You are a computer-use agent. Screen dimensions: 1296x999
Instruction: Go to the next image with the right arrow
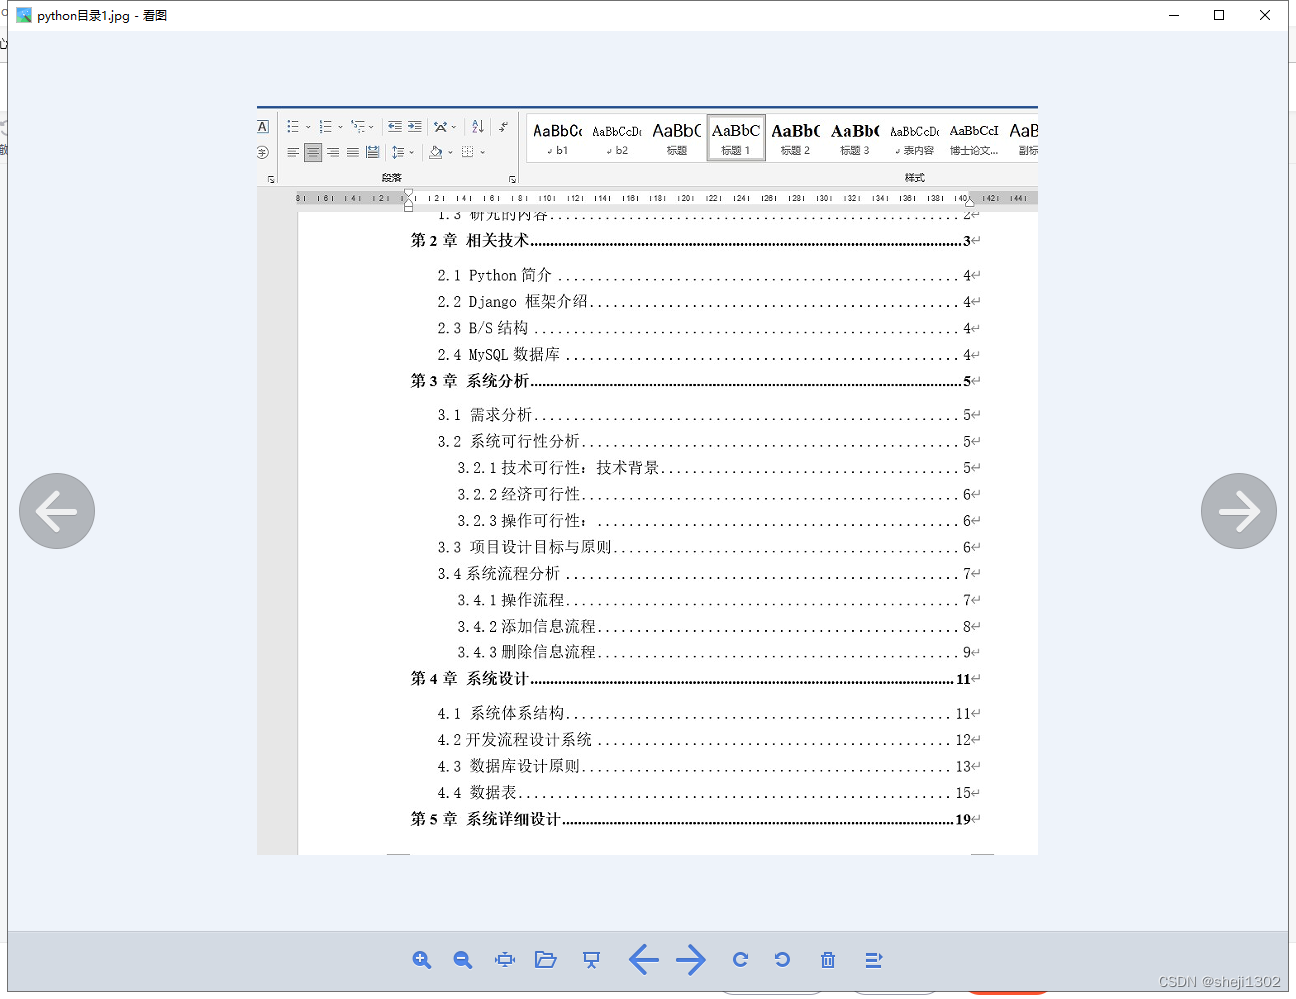click(691, 960)
